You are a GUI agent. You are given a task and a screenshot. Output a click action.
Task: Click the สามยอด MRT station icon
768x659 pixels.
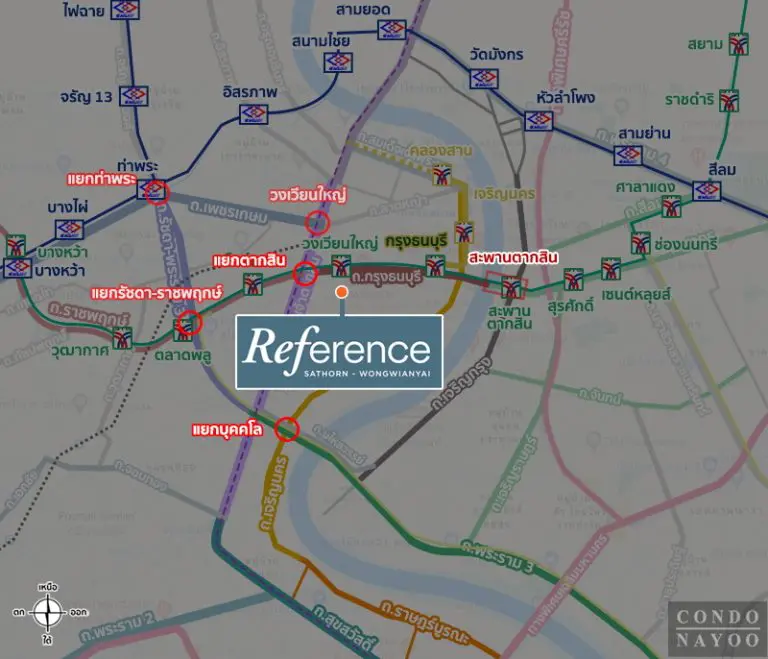click(392, 29)
